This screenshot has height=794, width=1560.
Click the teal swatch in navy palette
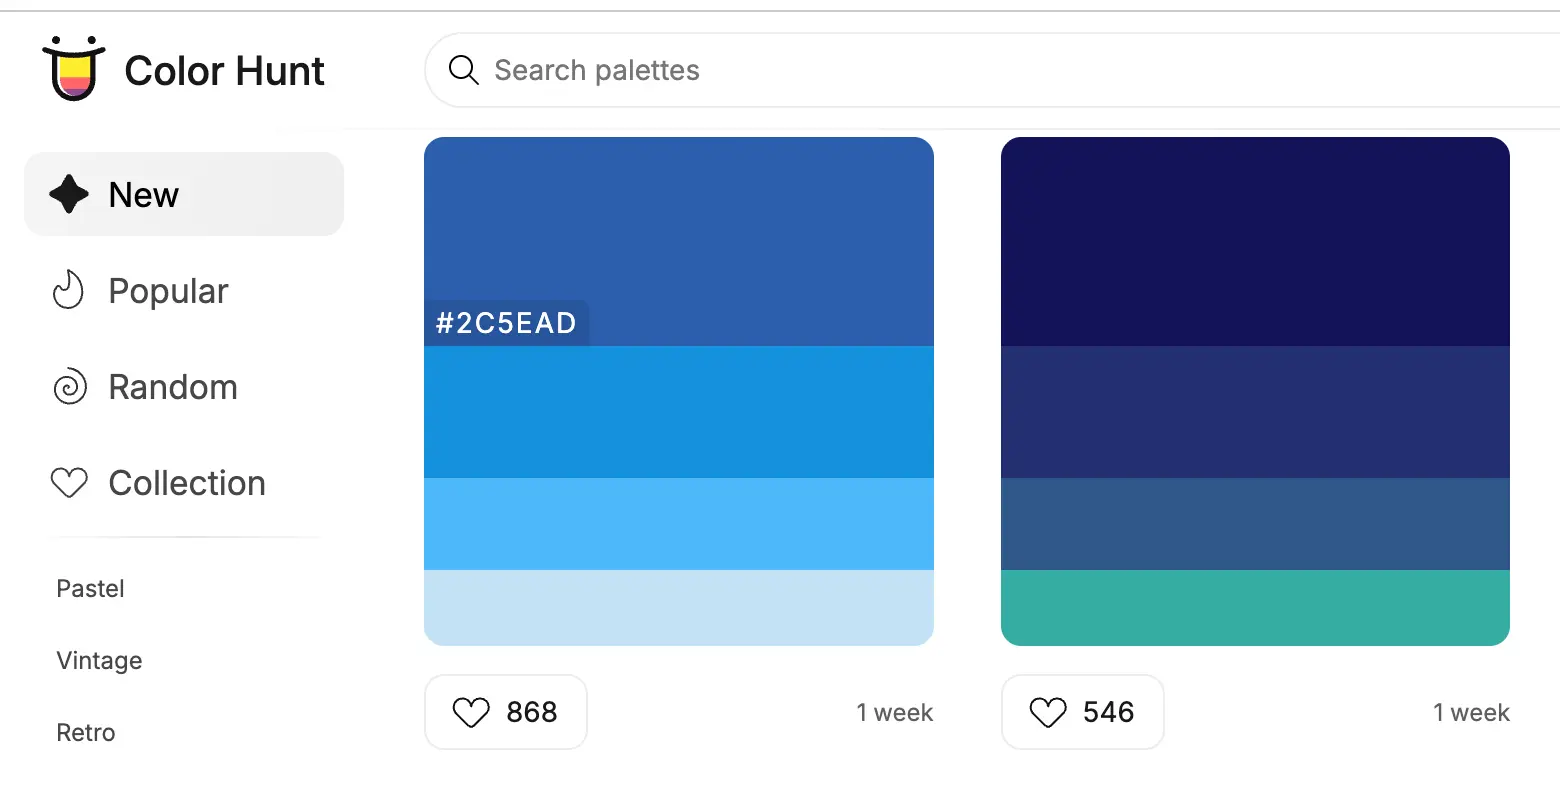pos(1255,607)
